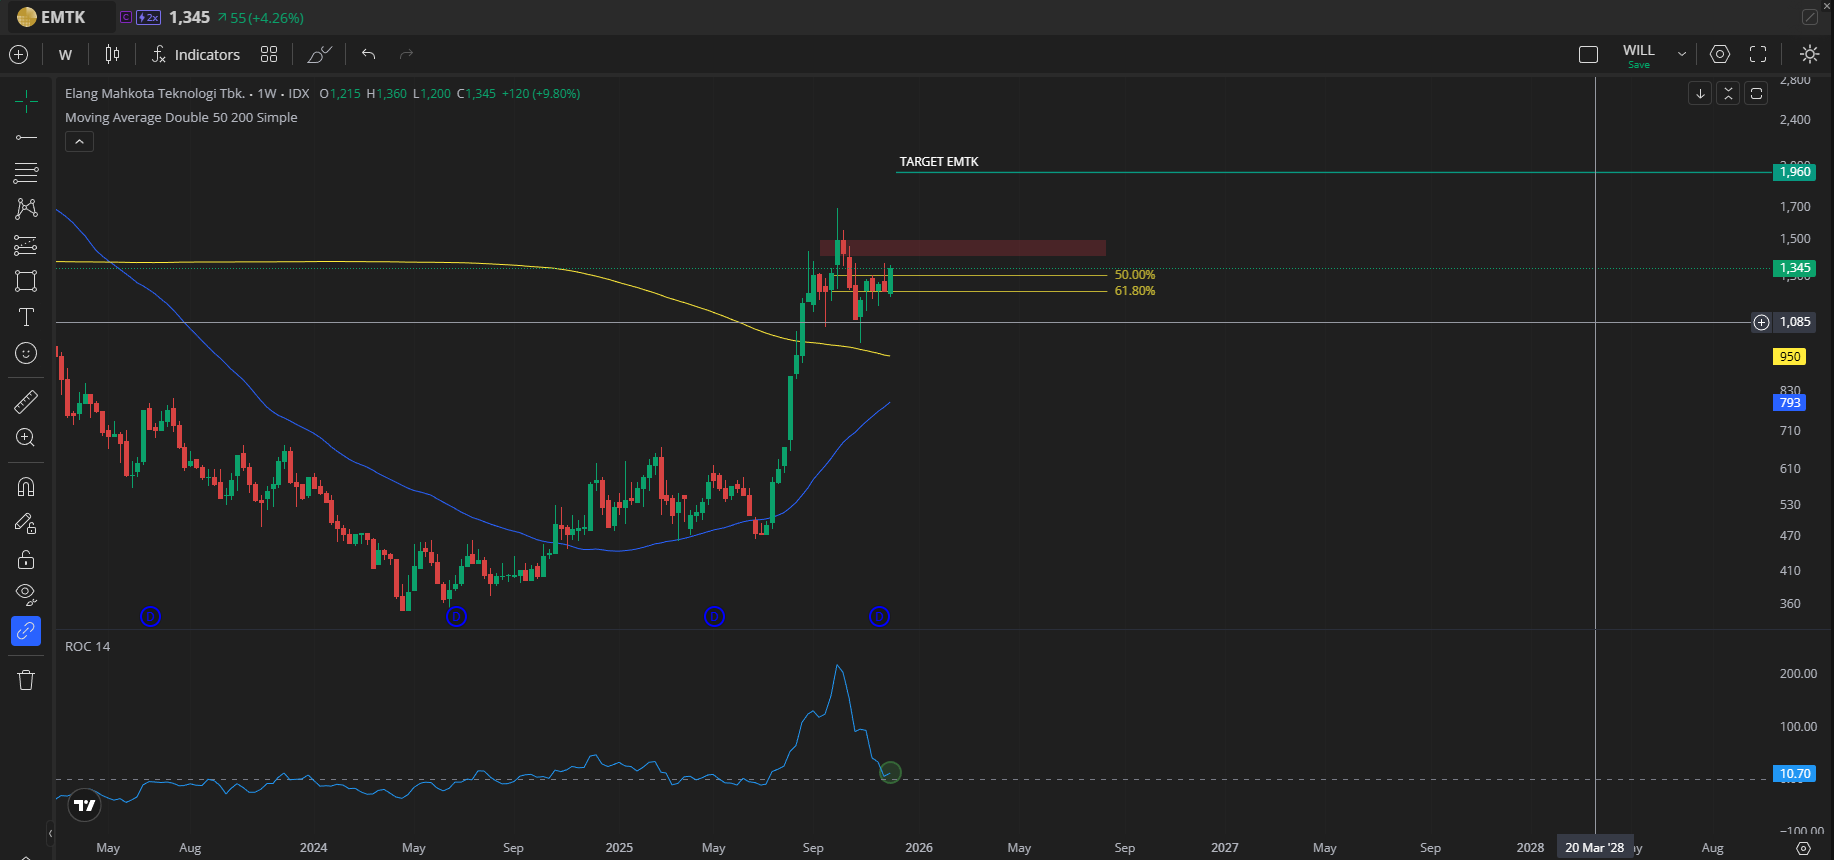Click the blue 10.70 ROC value label
This screenshot has height=860, width=1834.
(1795, 774)
